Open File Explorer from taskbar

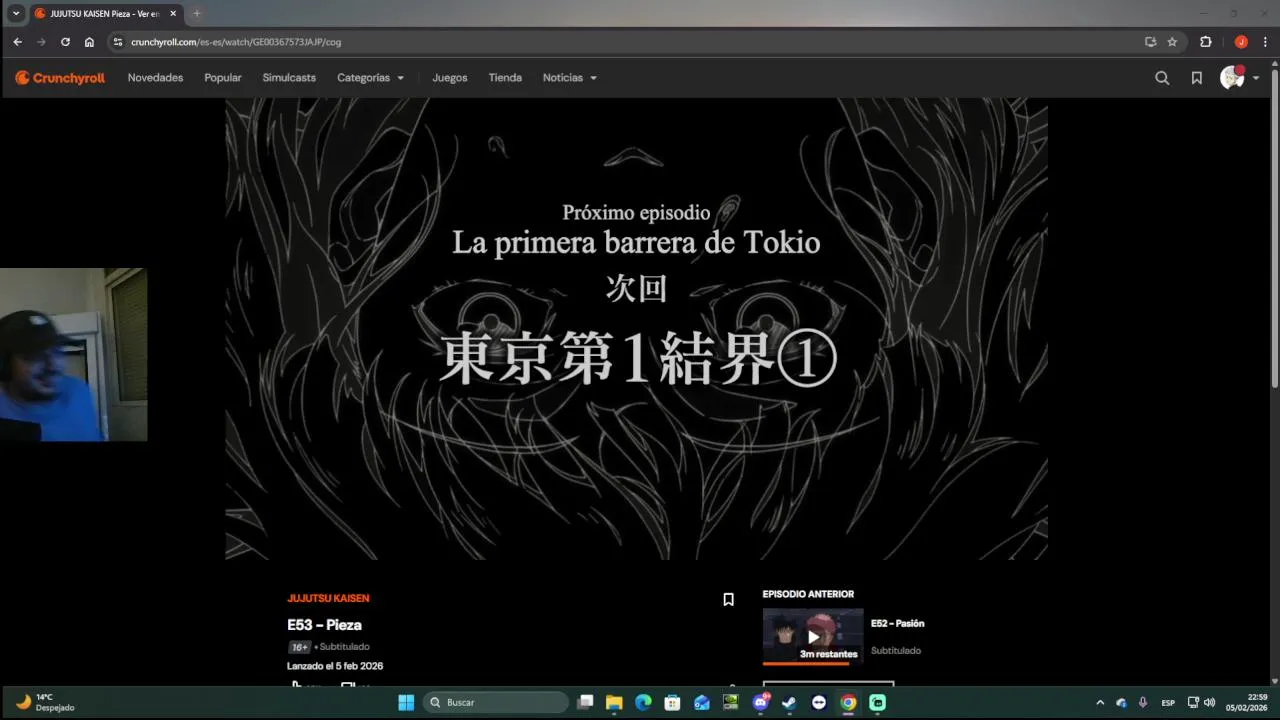pos(614,702)
